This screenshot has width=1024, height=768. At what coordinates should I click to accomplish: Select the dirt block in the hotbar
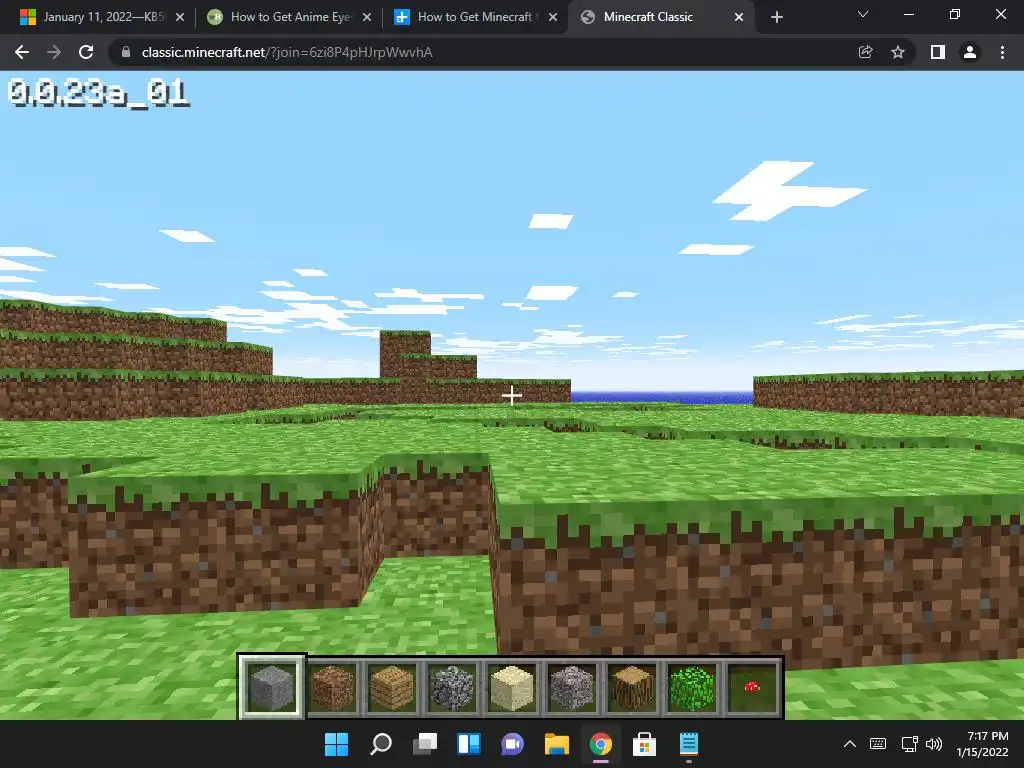click(332, 687)
